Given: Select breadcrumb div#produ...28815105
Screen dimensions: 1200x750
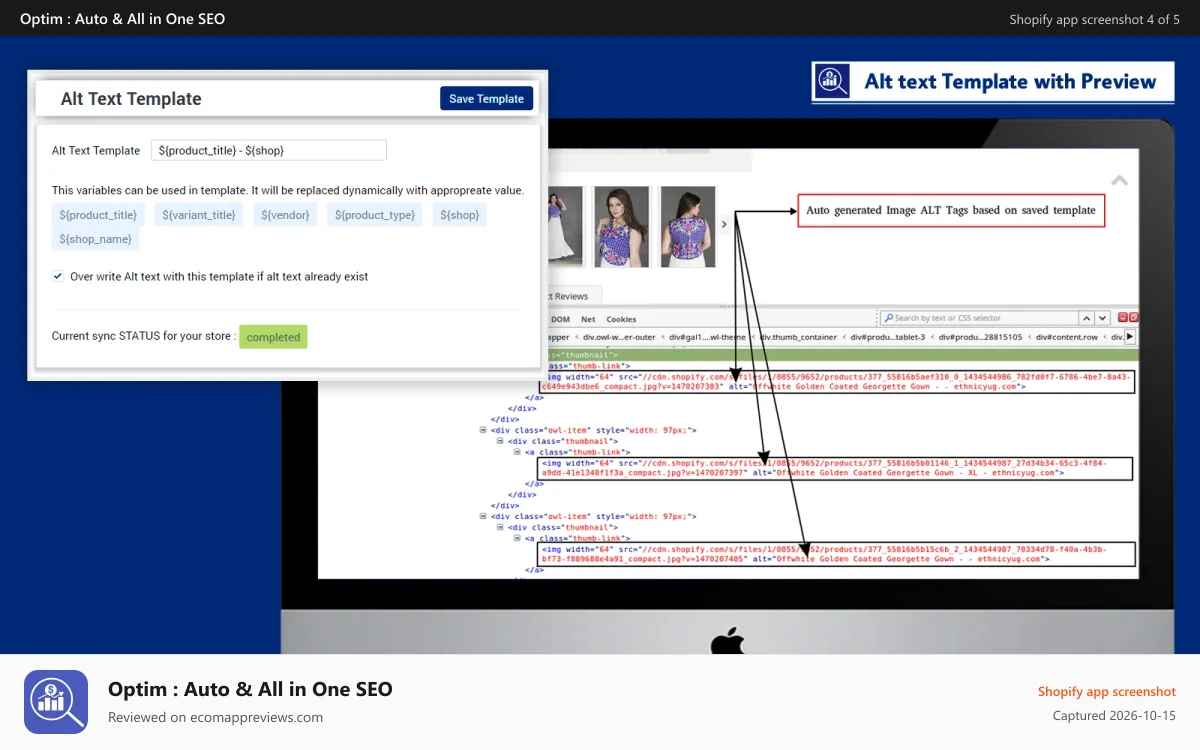Looking at the screenshot, I should coord(979,337).
